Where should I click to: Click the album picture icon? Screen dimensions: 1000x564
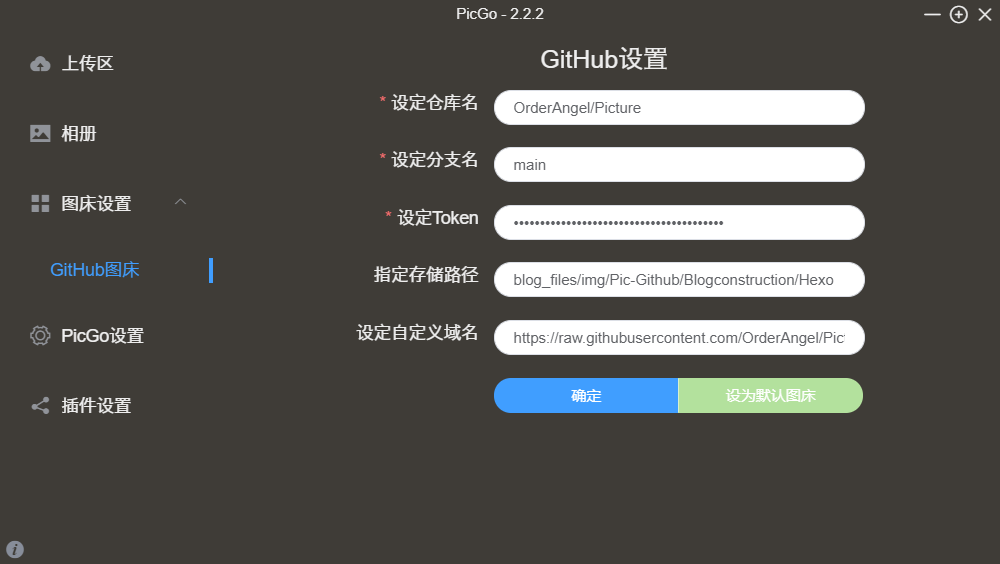coord(40,133)
